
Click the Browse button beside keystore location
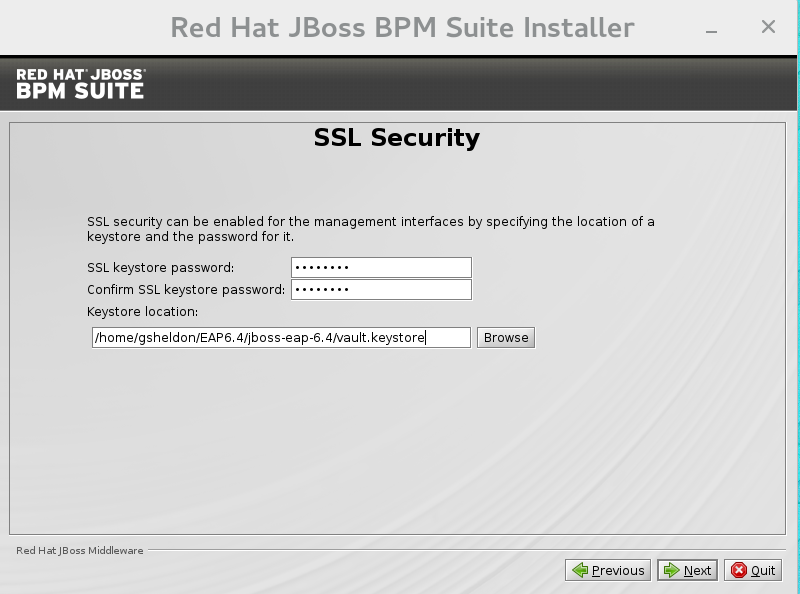coord(505,337)
